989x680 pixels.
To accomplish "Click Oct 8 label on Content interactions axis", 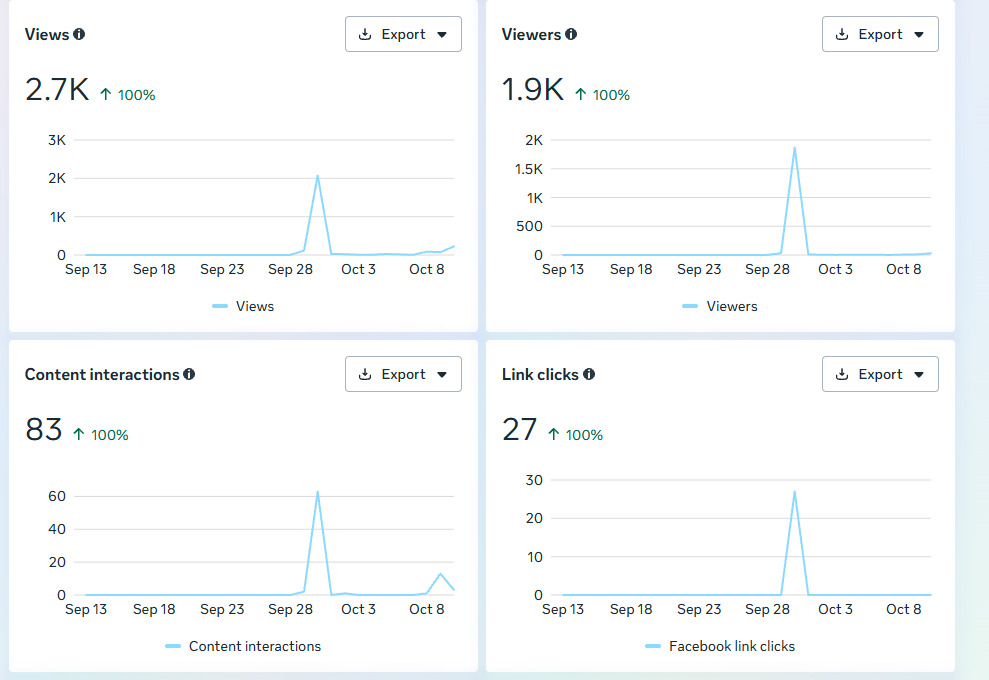I will tap(426, 609).
